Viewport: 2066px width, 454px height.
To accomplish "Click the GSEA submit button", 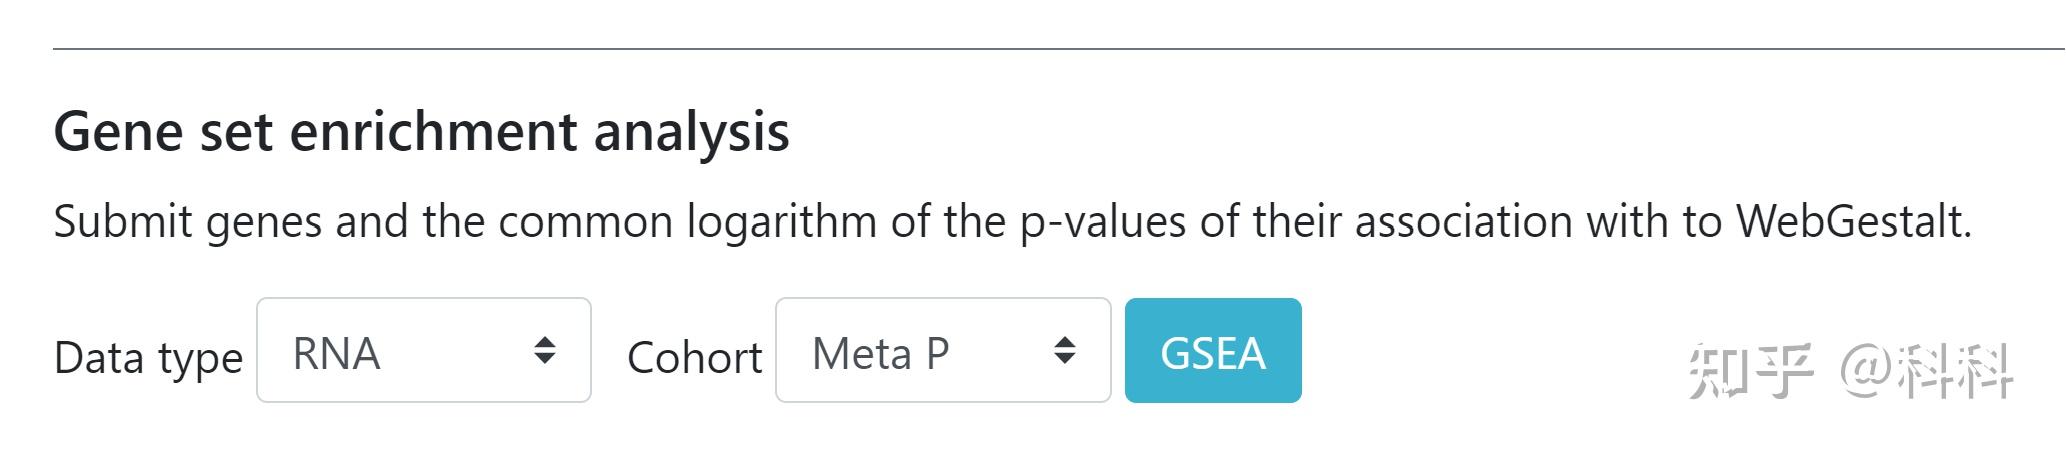I will (x=1212, y=351).
